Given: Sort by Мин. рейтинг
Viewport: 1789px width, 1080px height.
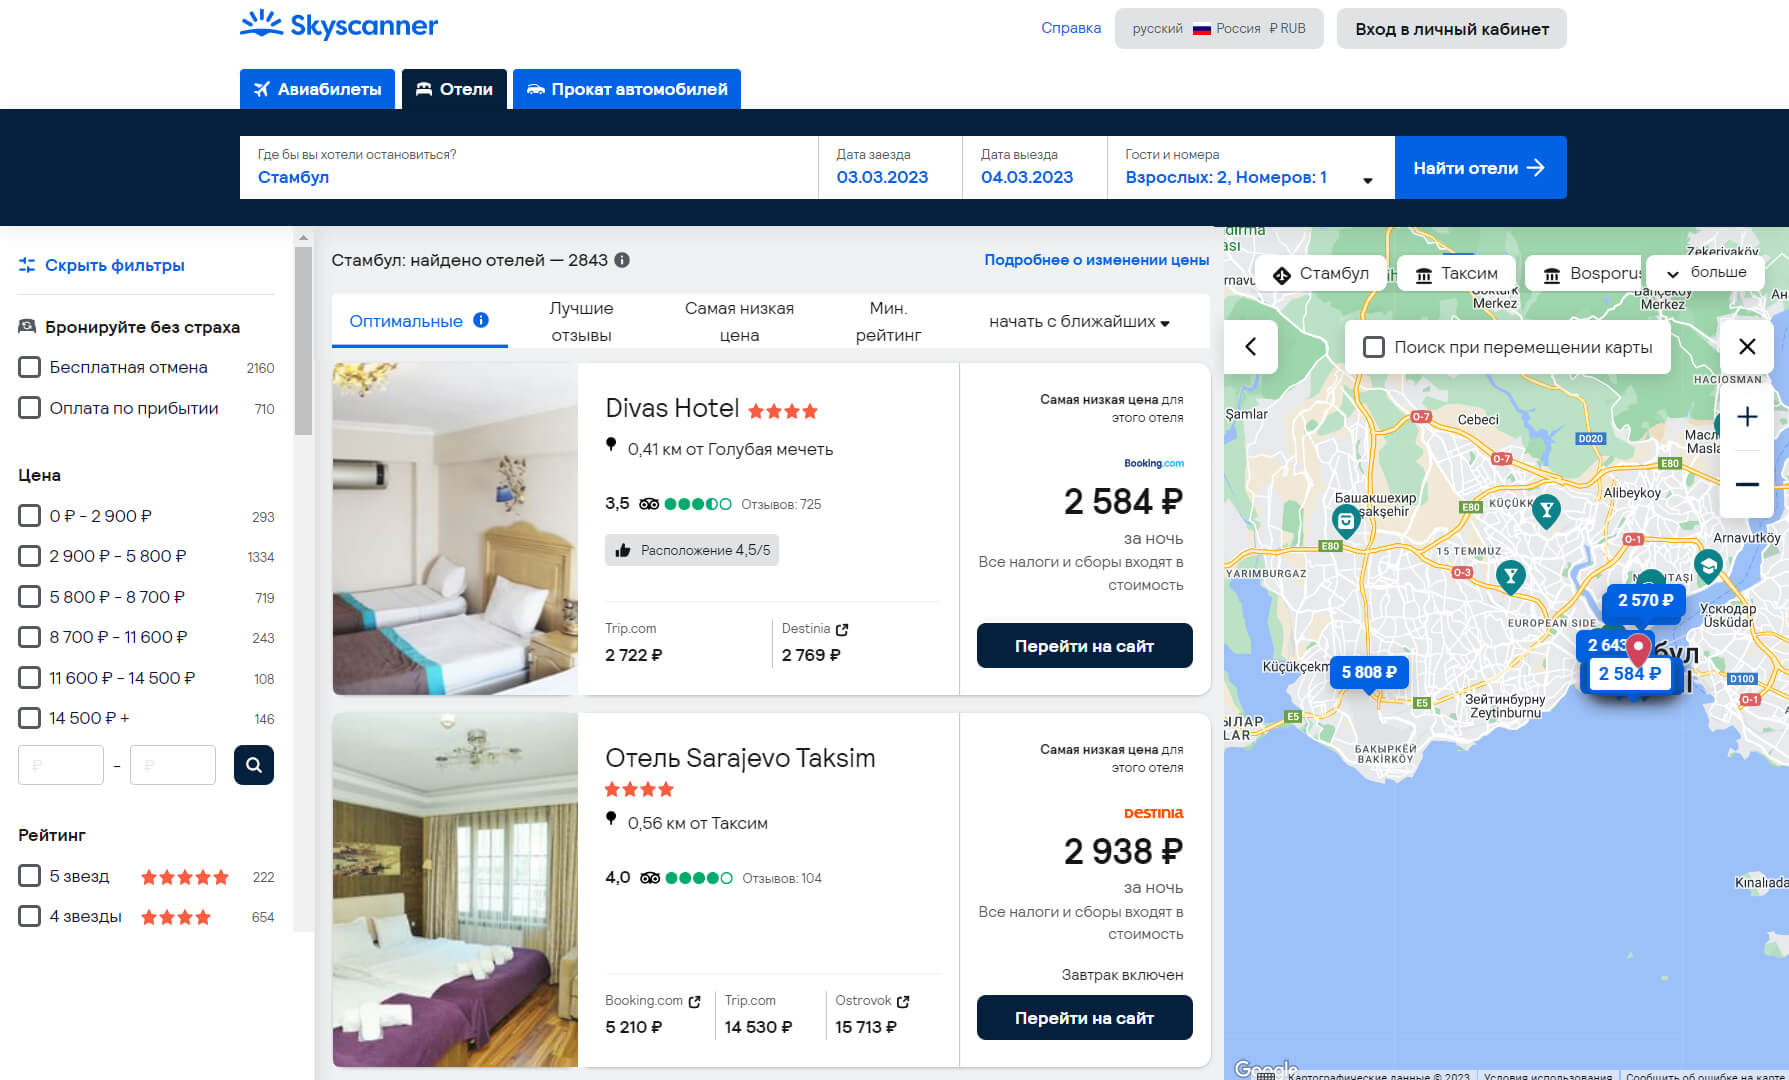Looking at the screenshot, I should tap(888, 321).
